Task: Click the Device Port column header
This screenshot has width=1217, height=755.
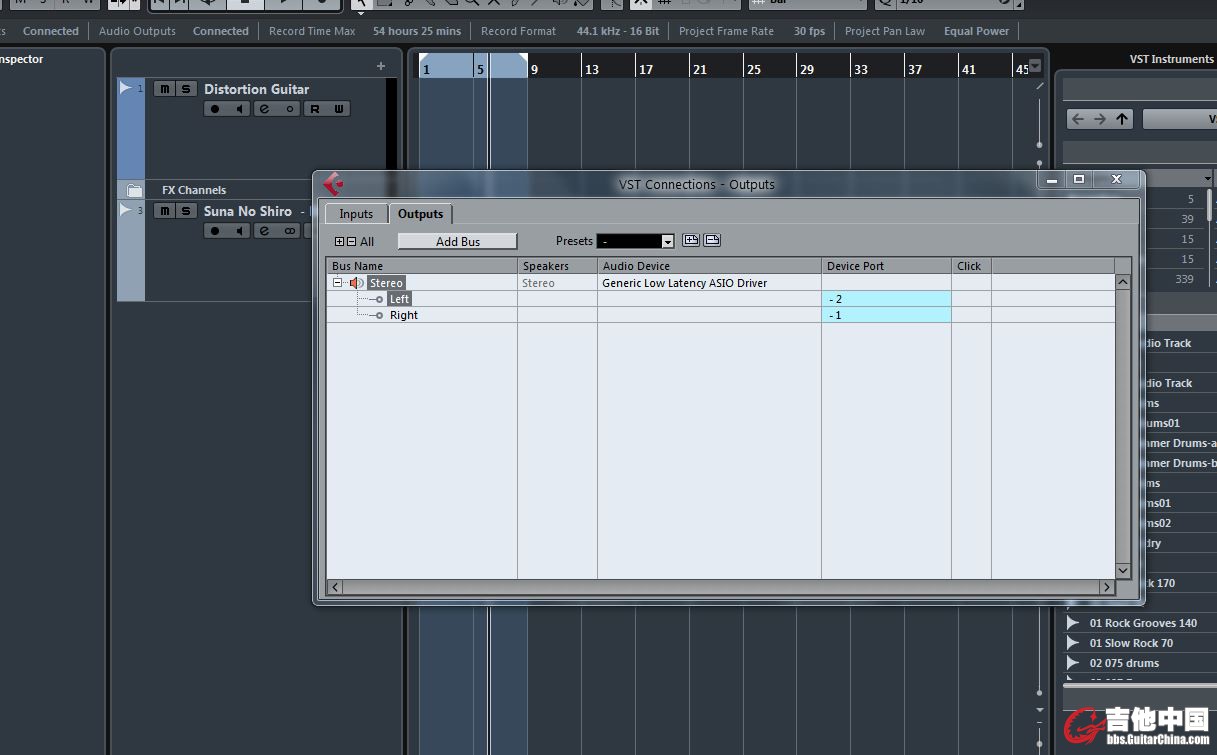Action: (x=886, y=266)
